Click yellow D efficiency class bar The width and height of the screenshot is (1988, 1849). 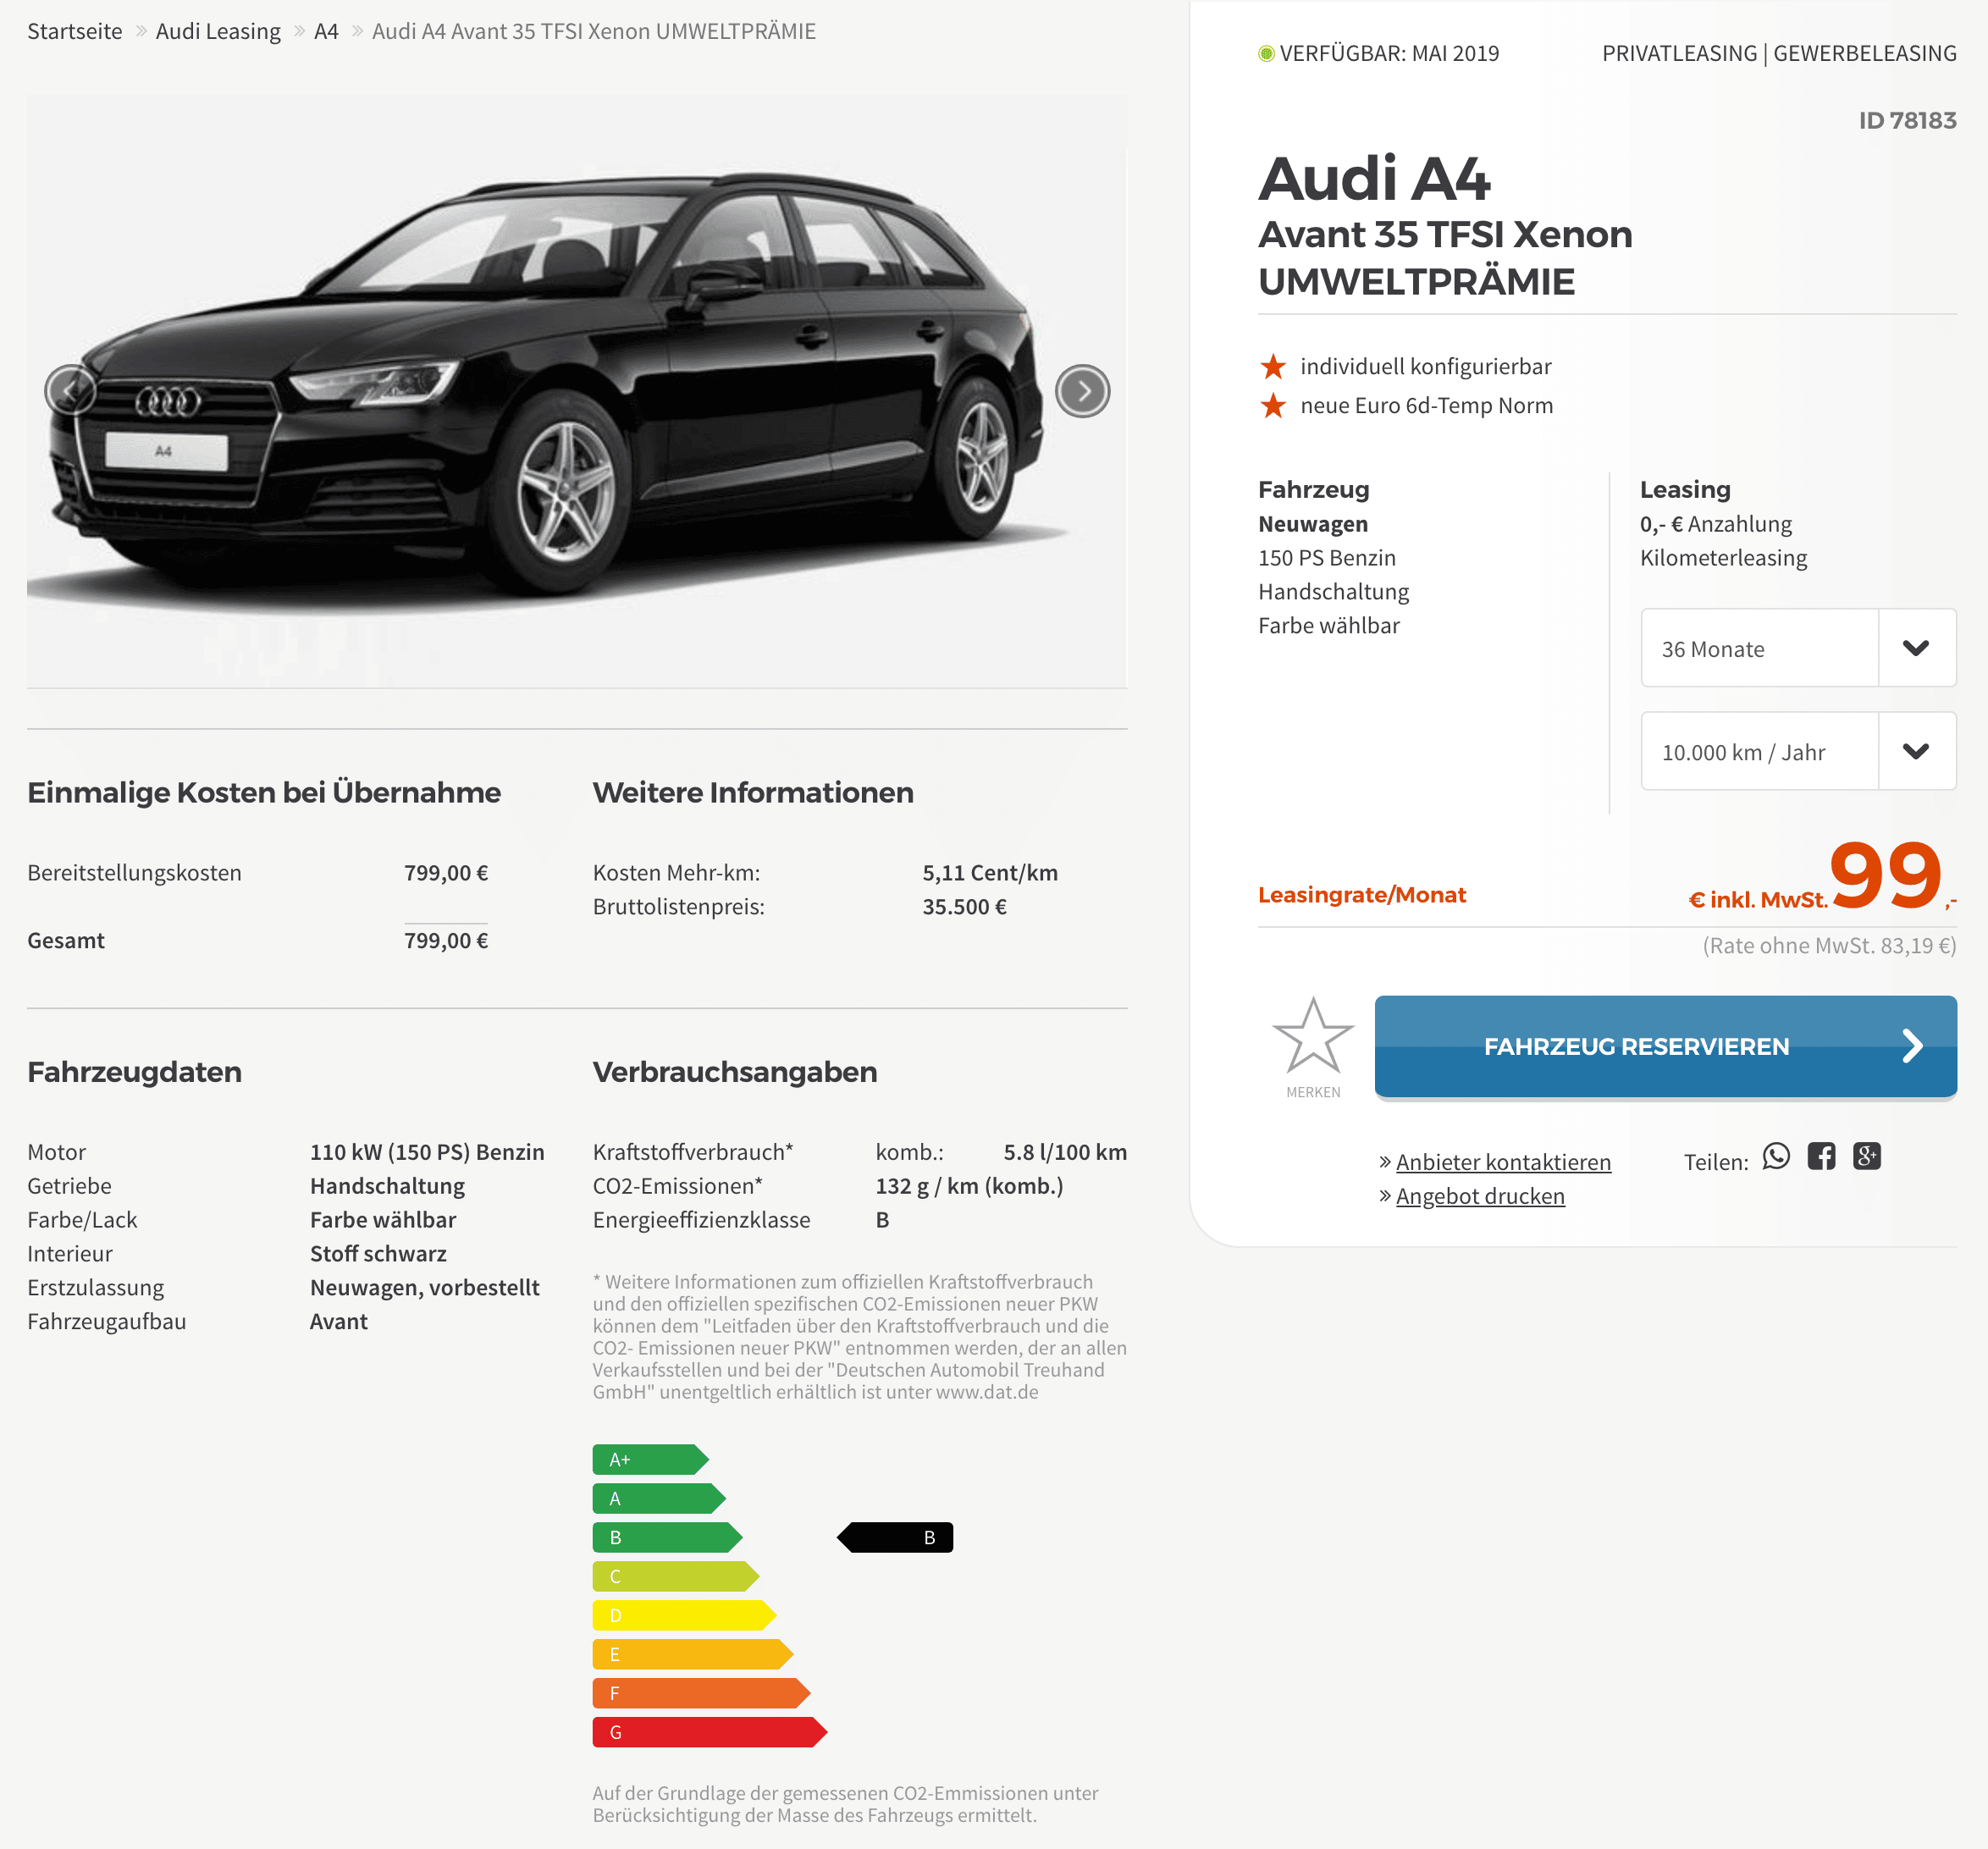click(684, 1616)
